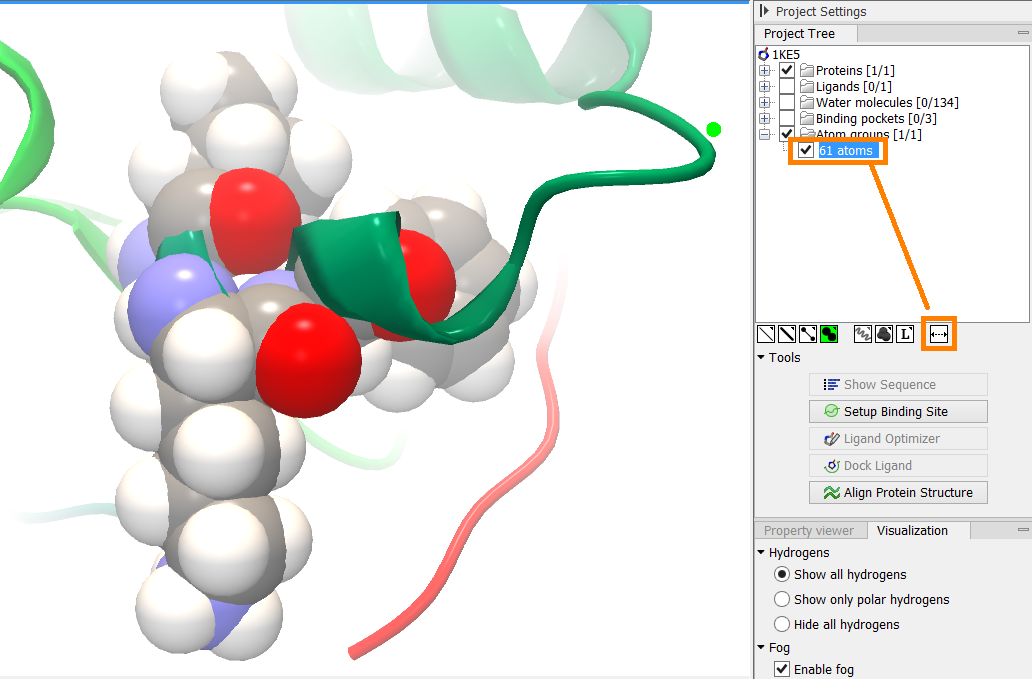Disable the Enable fog checkbox
Viewport: 1032px width, 679px height.
(782, 669)
